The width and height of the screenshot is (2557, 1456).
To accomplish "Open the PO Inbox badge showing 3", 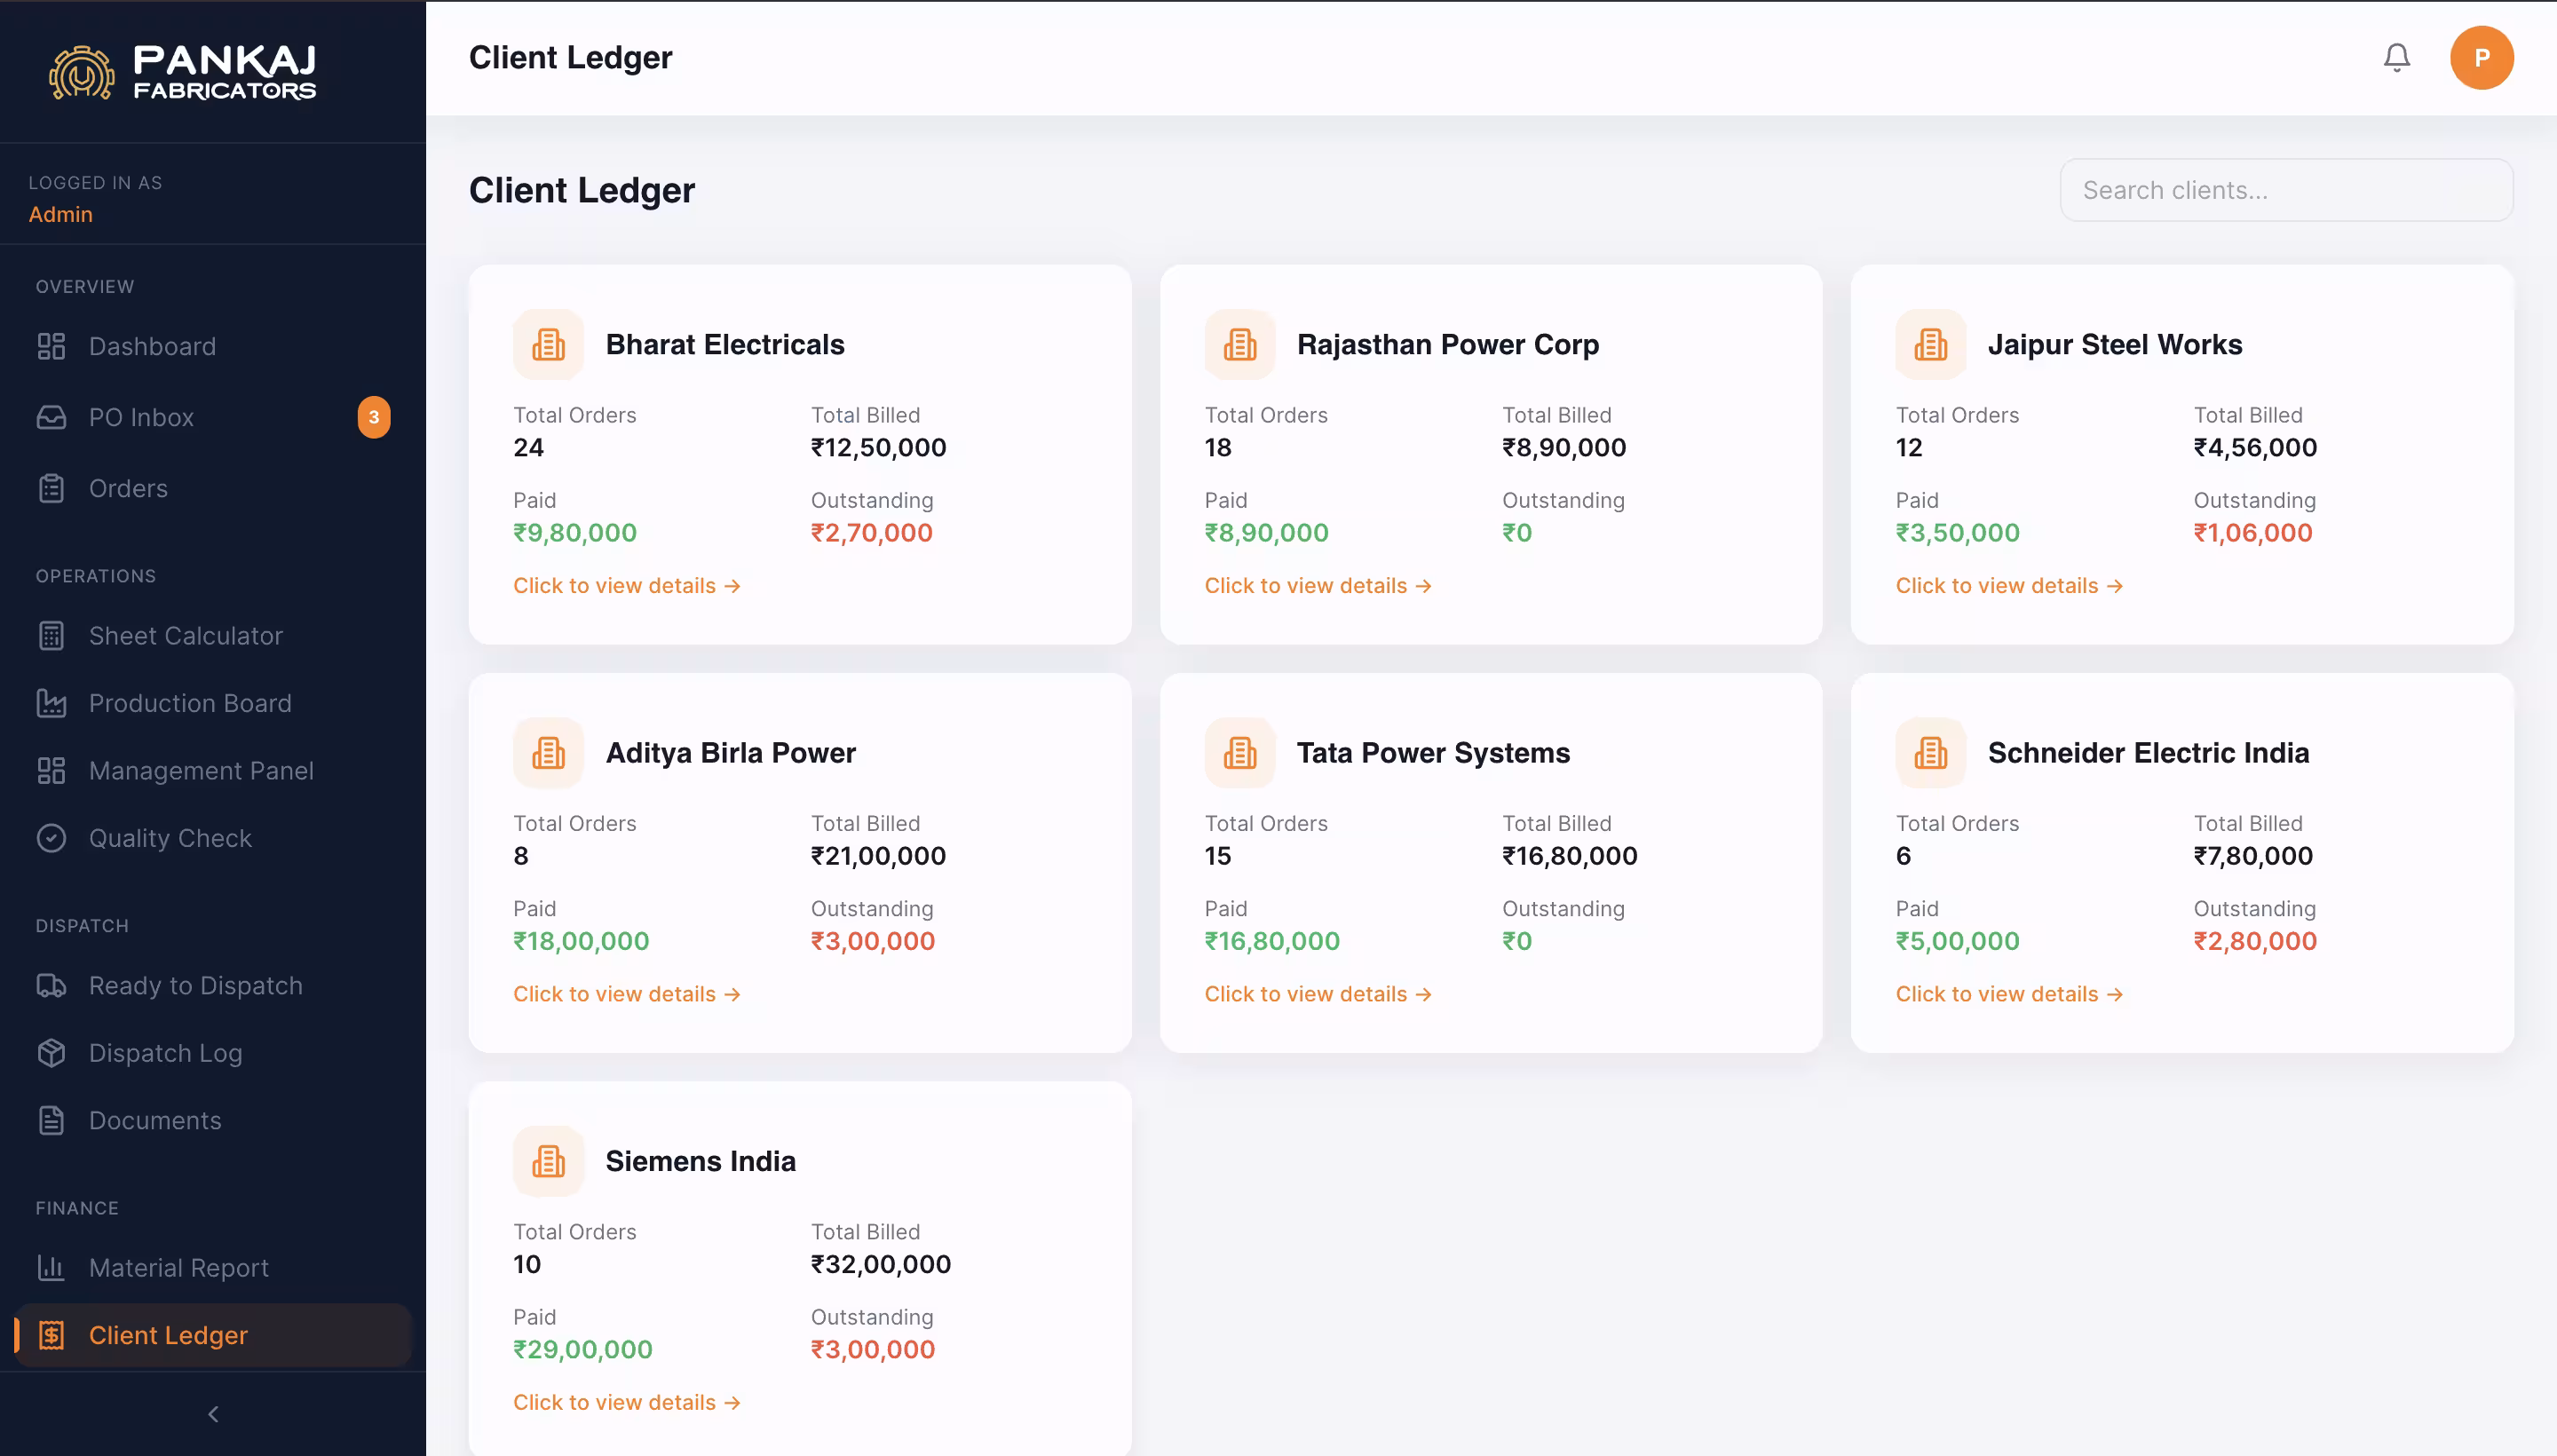I will pos(373,417).
